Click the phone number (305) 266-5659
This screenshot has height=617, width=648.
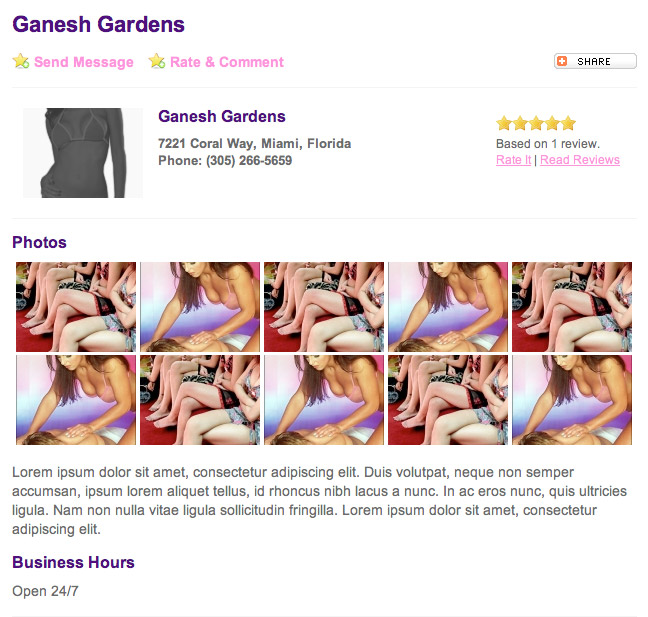(249, 160)
